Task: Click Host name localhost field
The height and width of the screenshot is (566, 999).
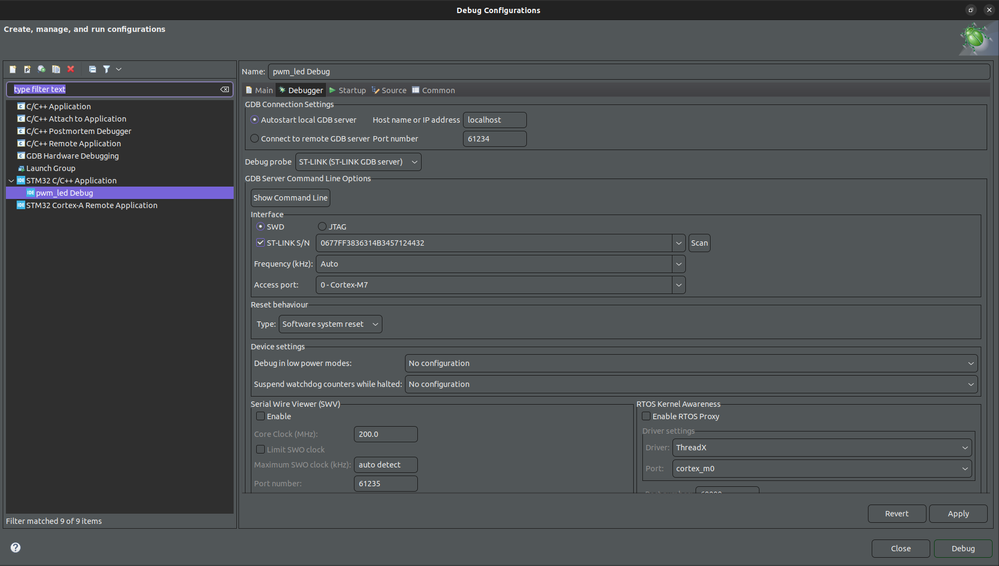Action: (494, 120)
